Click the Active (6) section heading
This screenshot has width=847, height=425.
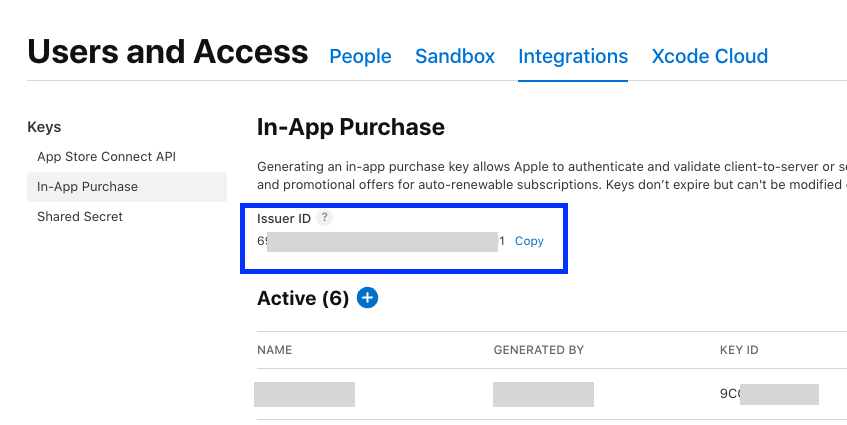tap(303, 298)
